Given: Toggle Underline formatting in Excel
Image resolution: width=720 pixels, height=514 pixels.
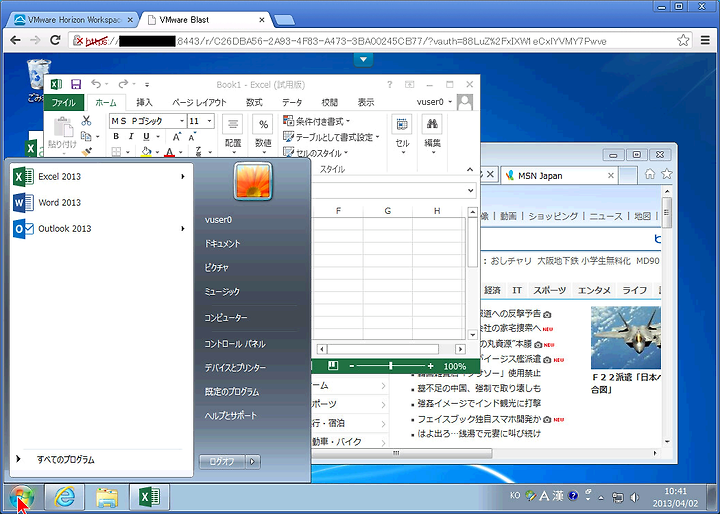Looking at the screenshot, I should point(146,136).
